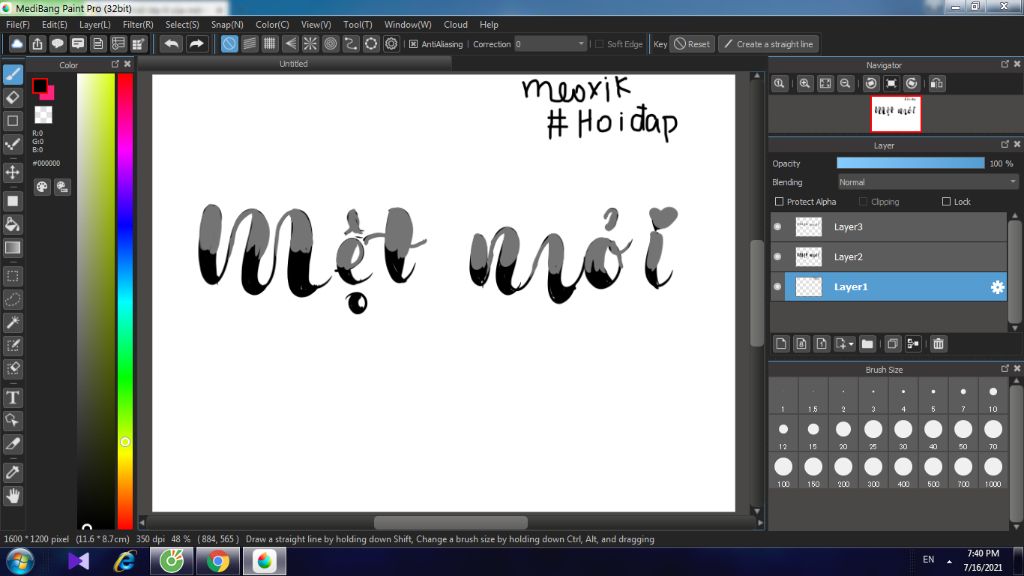The width and height of the screenshot is (1024, 576).
Task: Select the Text tool
Action: pyautogui.click(x=12, y=397)
